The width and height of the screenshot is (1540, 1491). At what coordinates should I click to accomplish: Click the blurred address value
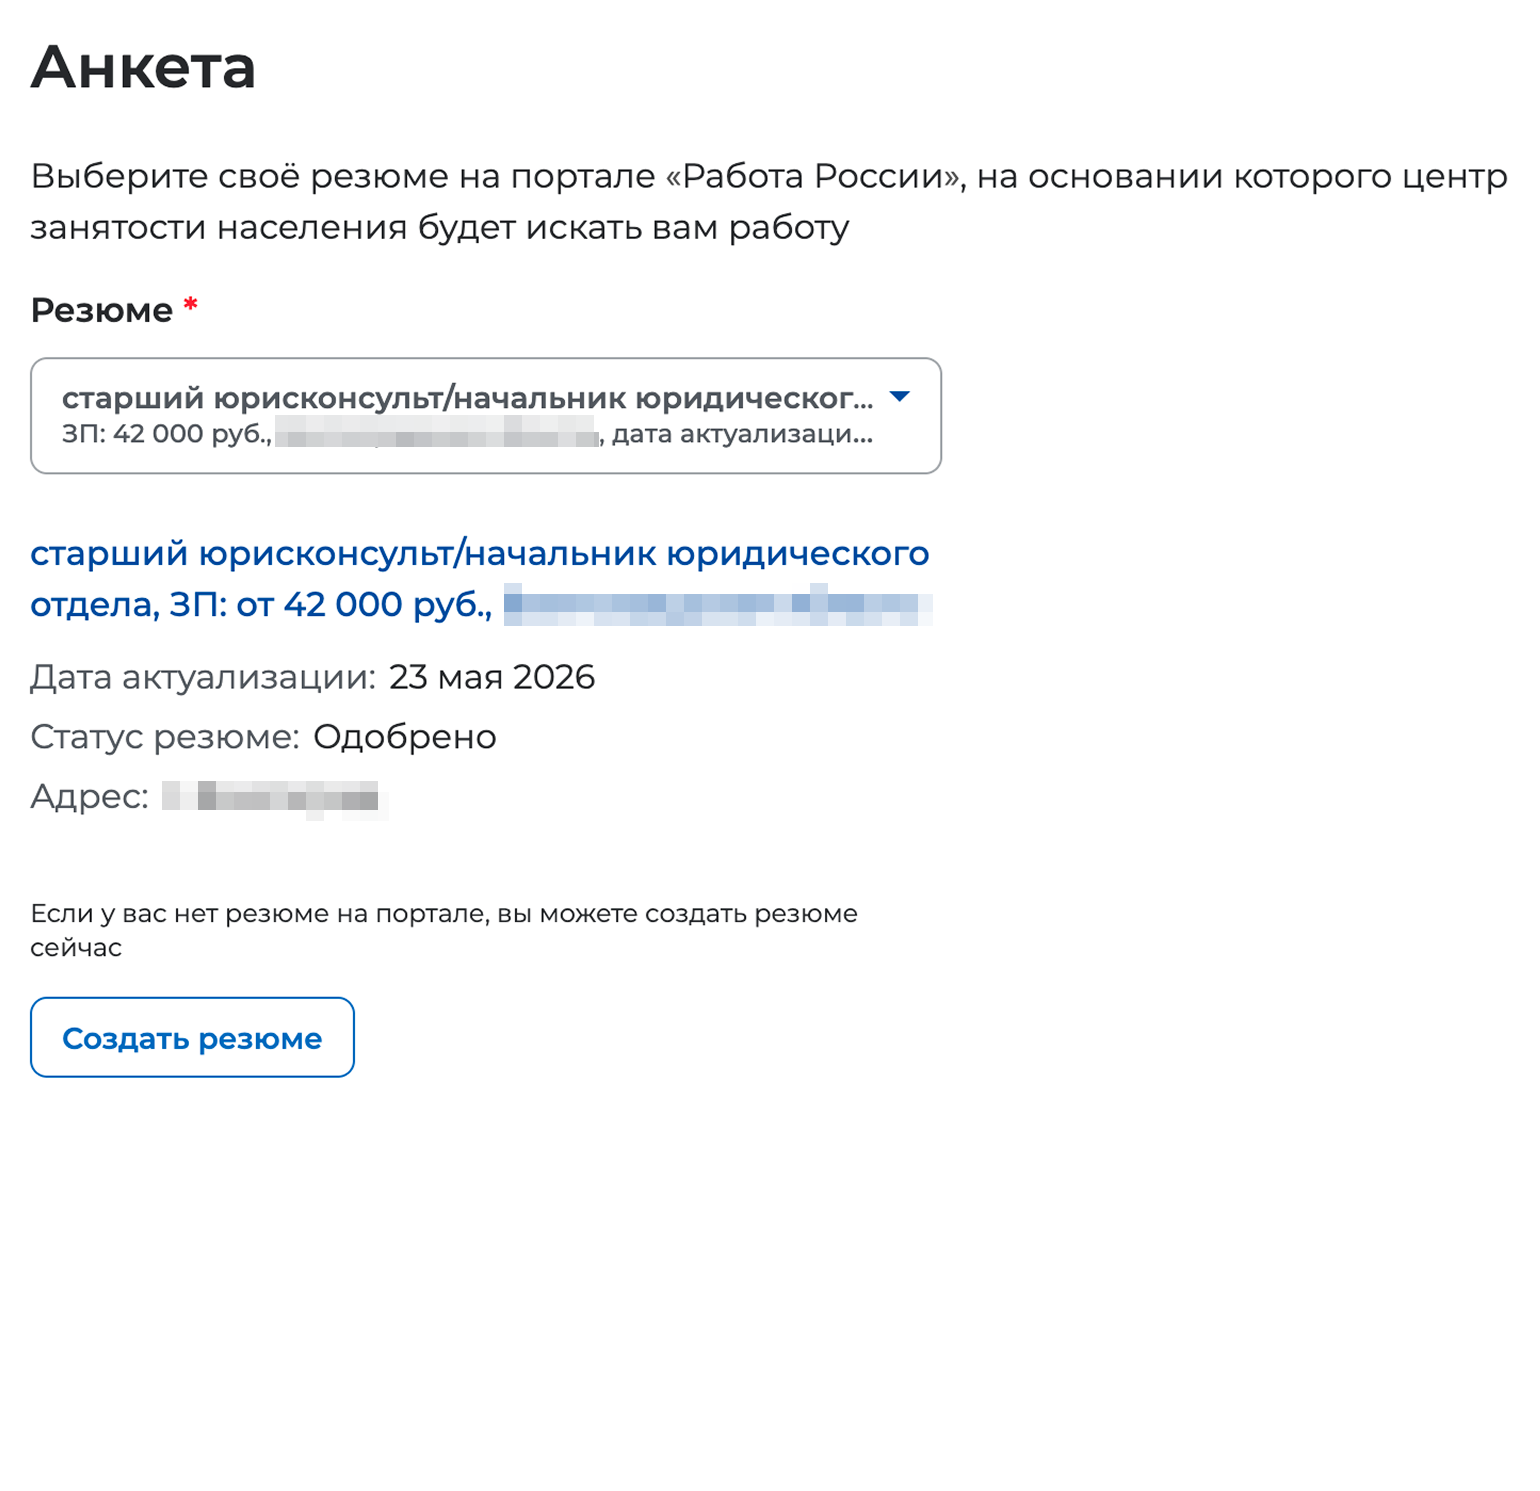click(x=275, y=799)
